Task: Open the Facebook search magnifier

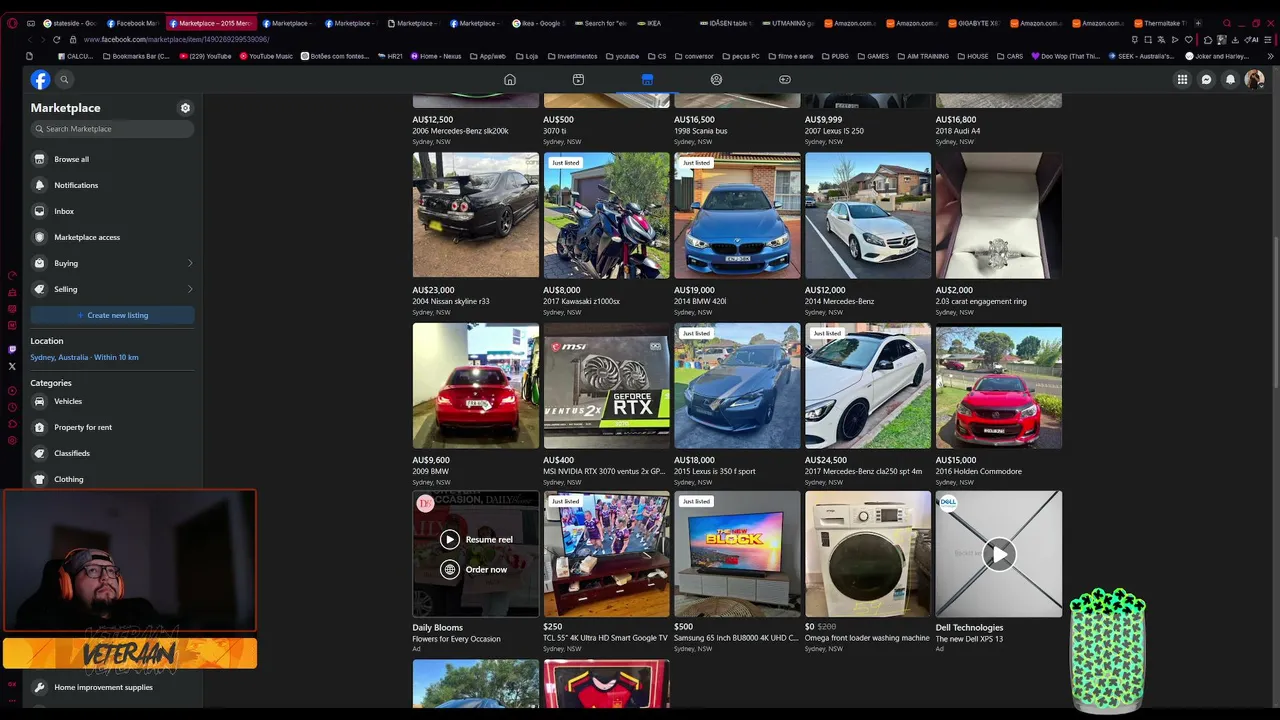Action: coord(64,80)
